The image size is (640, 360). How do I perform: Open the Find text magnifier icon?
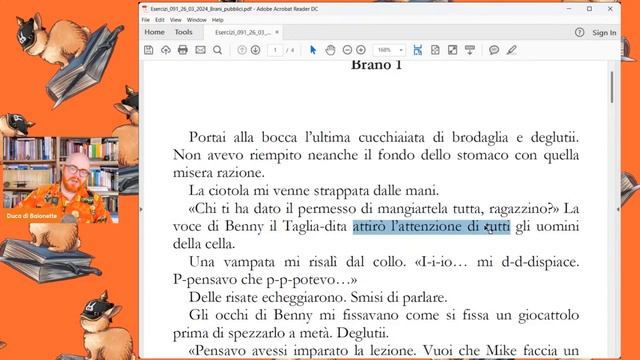pyautogui.click(x=218, y=50)
